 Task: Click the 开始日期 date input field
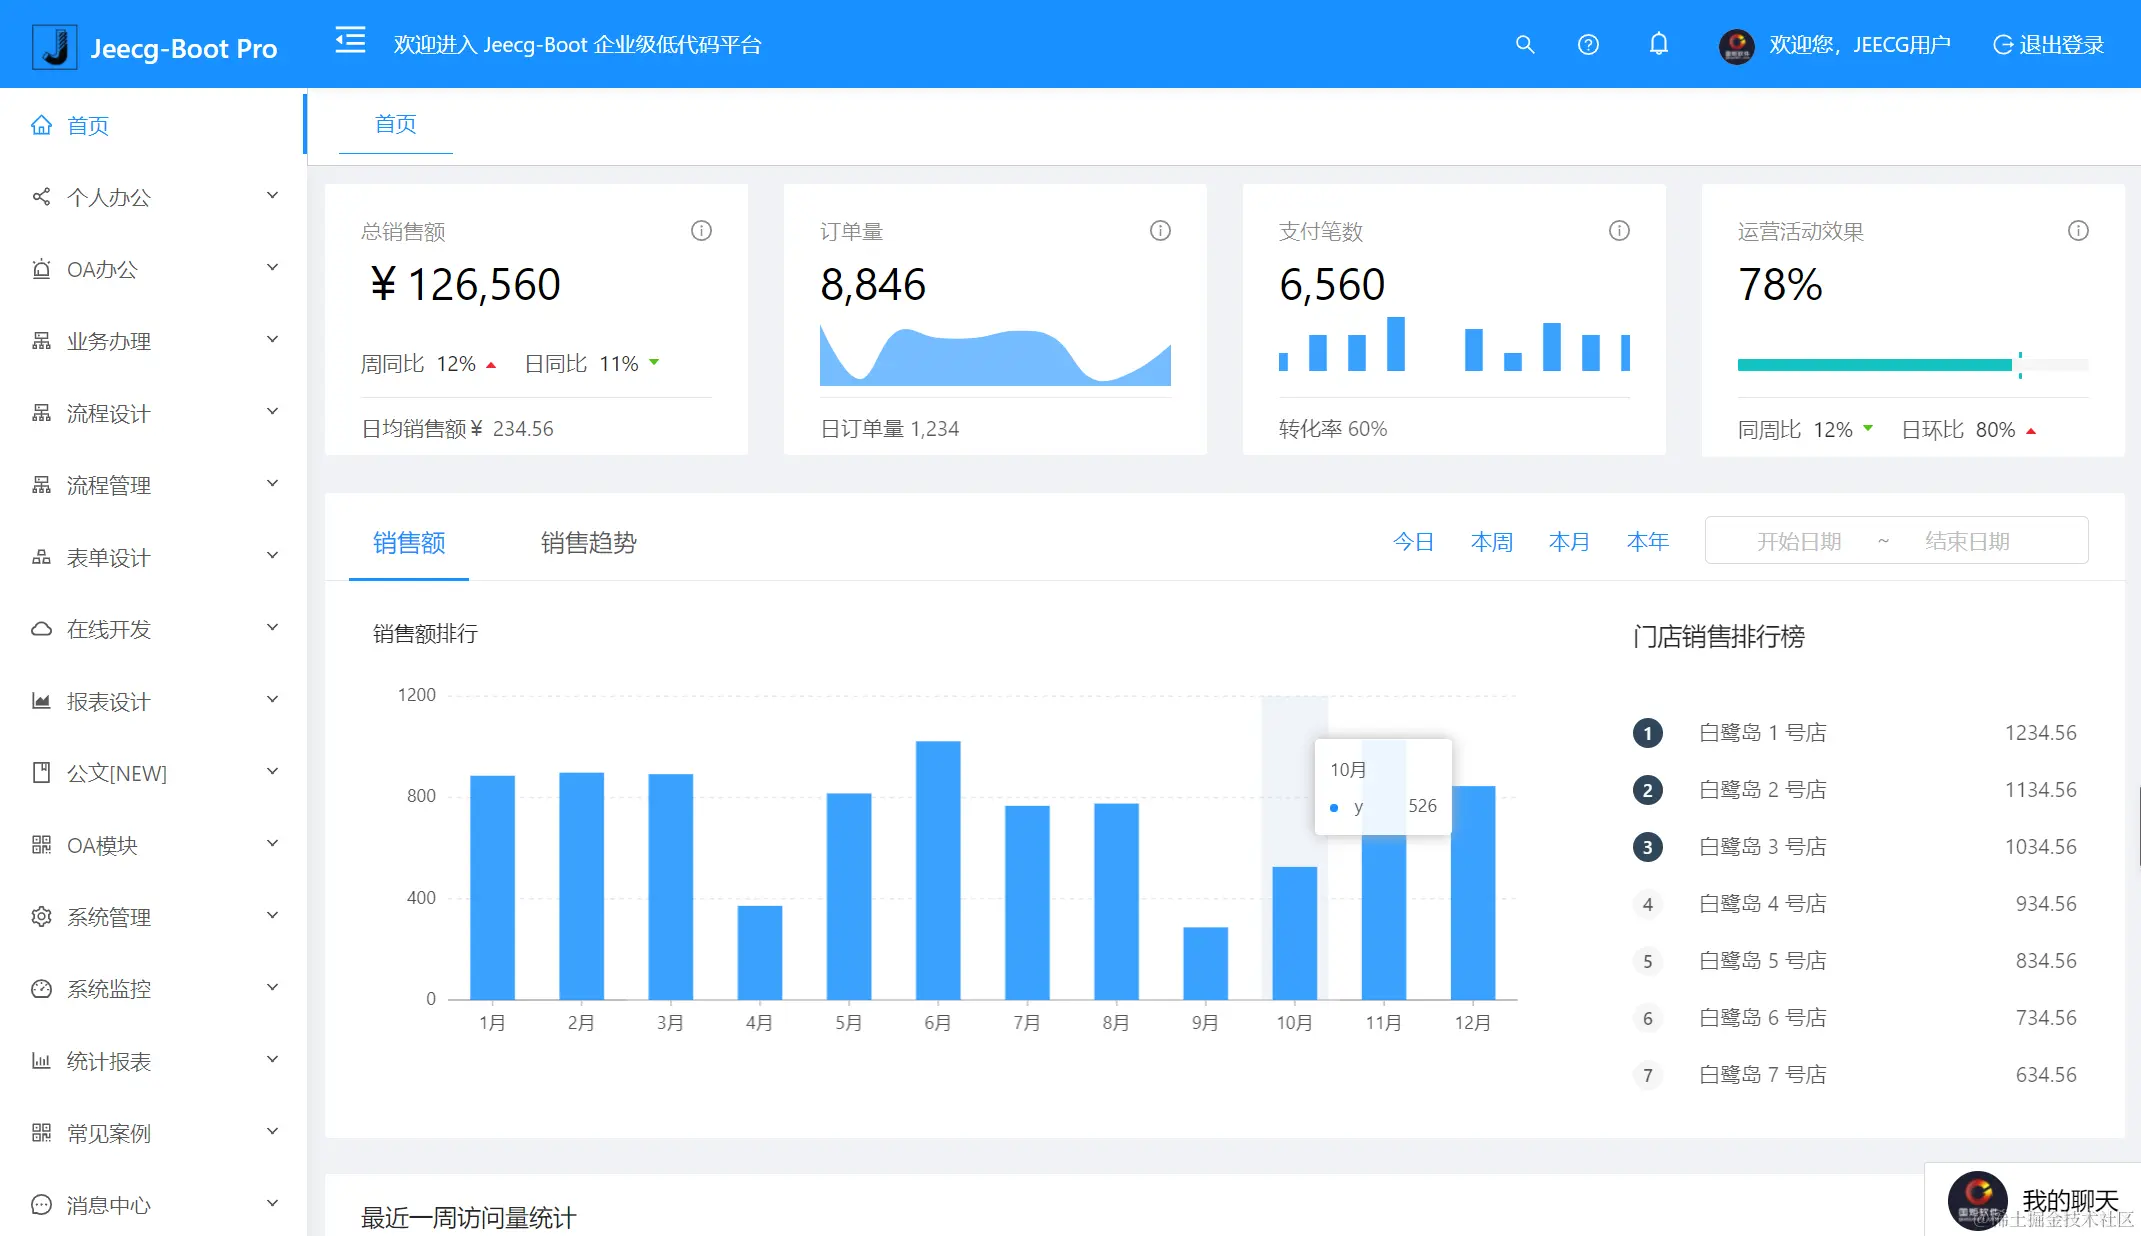pos(1798,541)
